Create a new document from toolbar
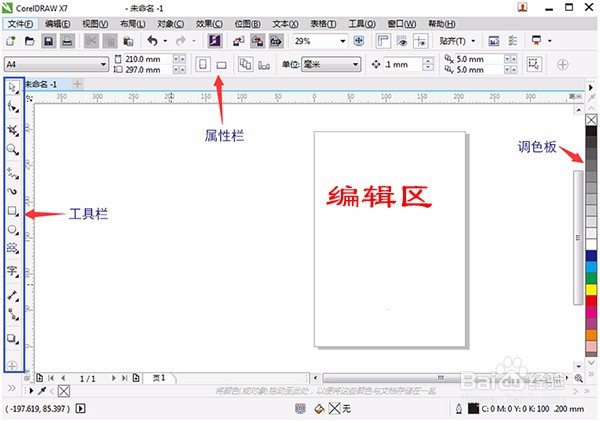Image resolution: width=600 pixels, height=421 pixels. click(x=11, y=41)
